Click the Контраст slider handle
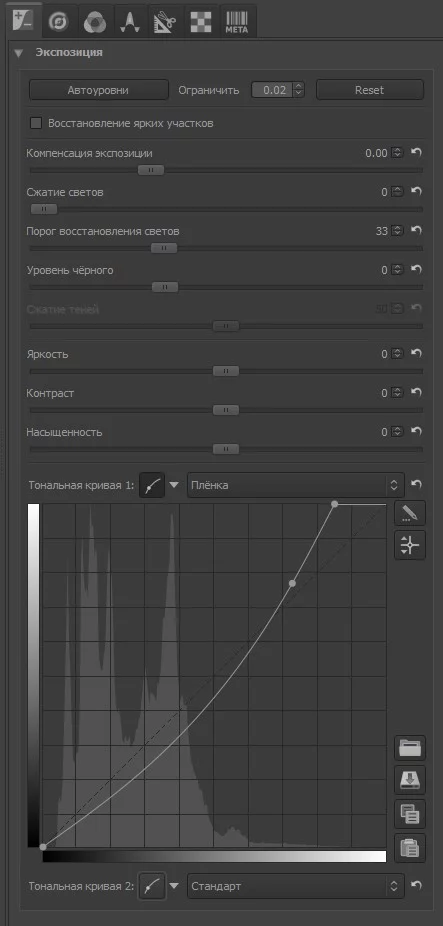This screenshot has height=926, width=443. click(226, 410)
